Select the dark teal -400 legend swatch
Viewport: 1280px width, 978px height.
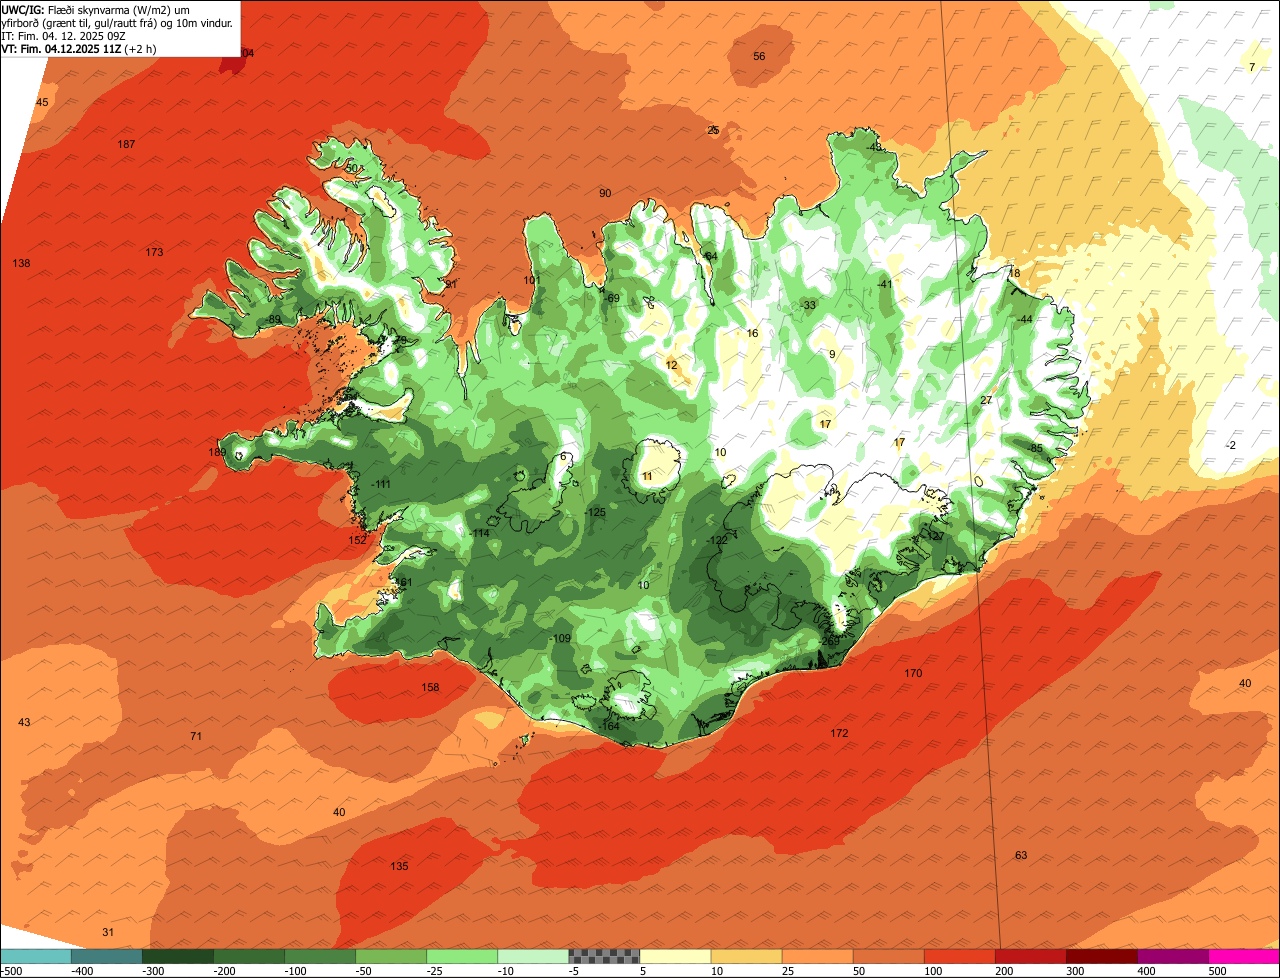click(x=107, y=956)
